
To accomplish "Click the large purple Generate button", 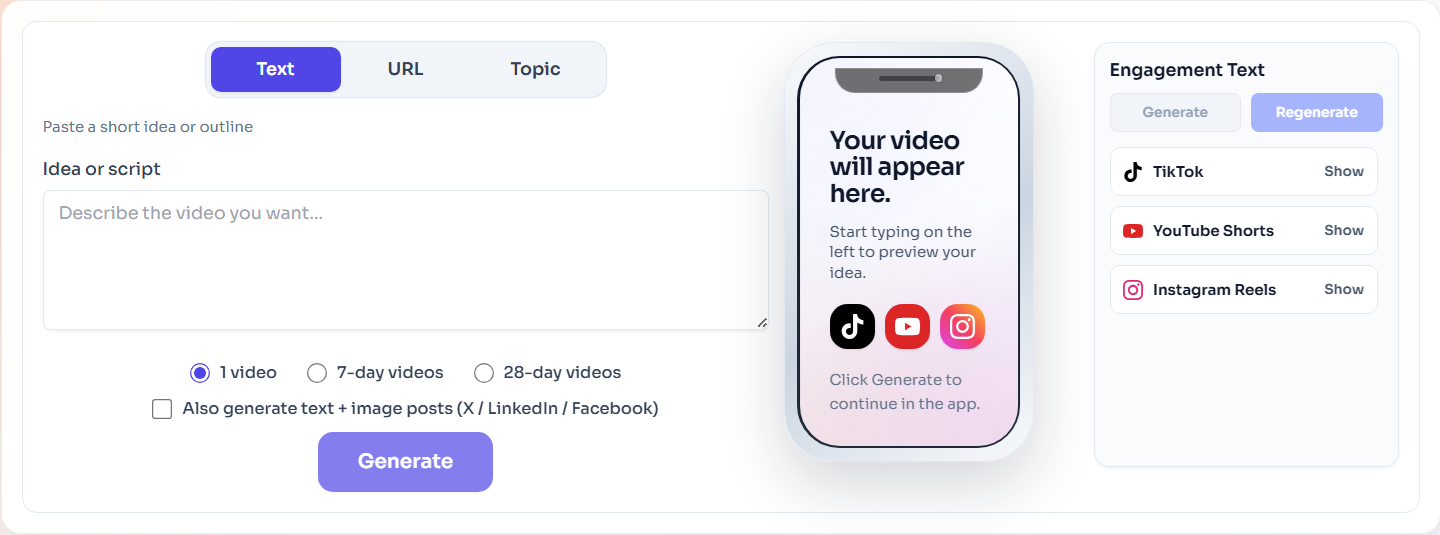I will [405, 462].
